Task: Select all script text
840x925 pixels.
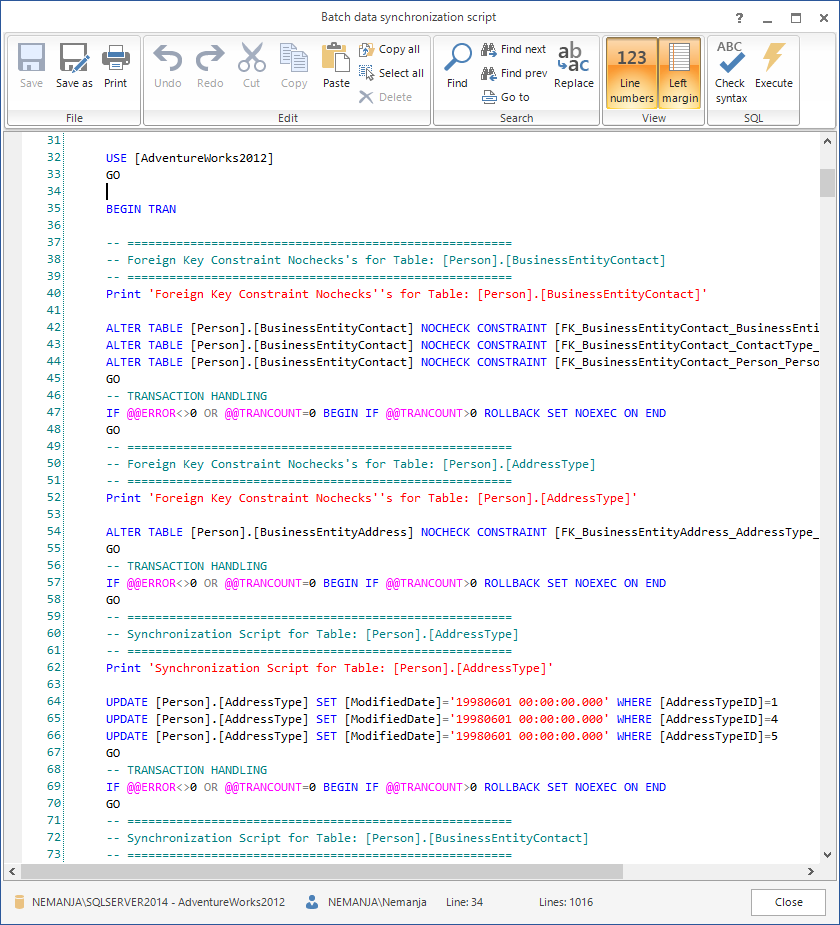Action: pyautogui.click(x=391, y=73)
